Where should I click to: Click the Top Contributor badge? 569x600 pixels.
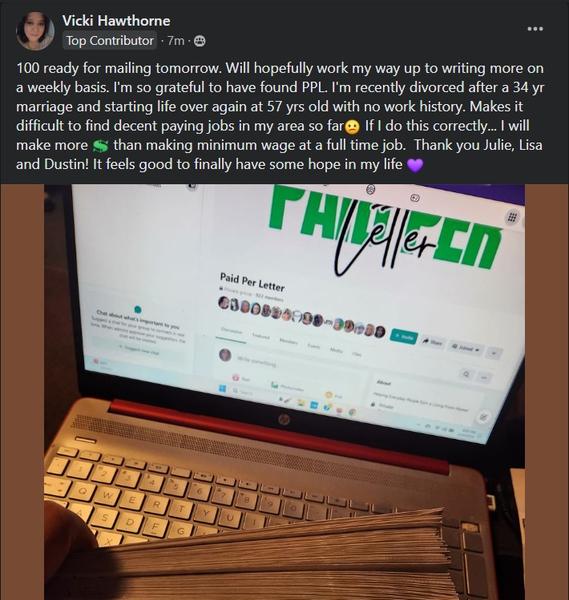(110, 41)
